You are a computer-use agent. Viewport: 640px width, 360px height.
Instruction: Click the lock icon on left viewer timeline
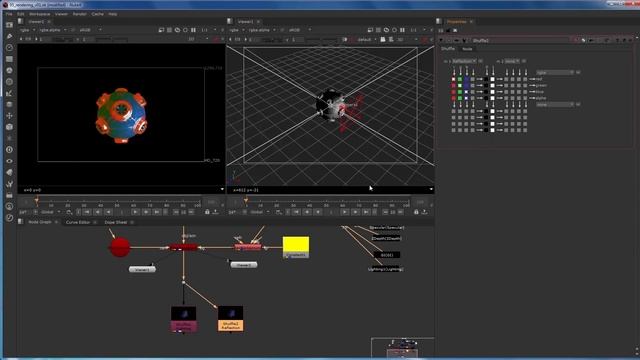(x=207, y=212)
